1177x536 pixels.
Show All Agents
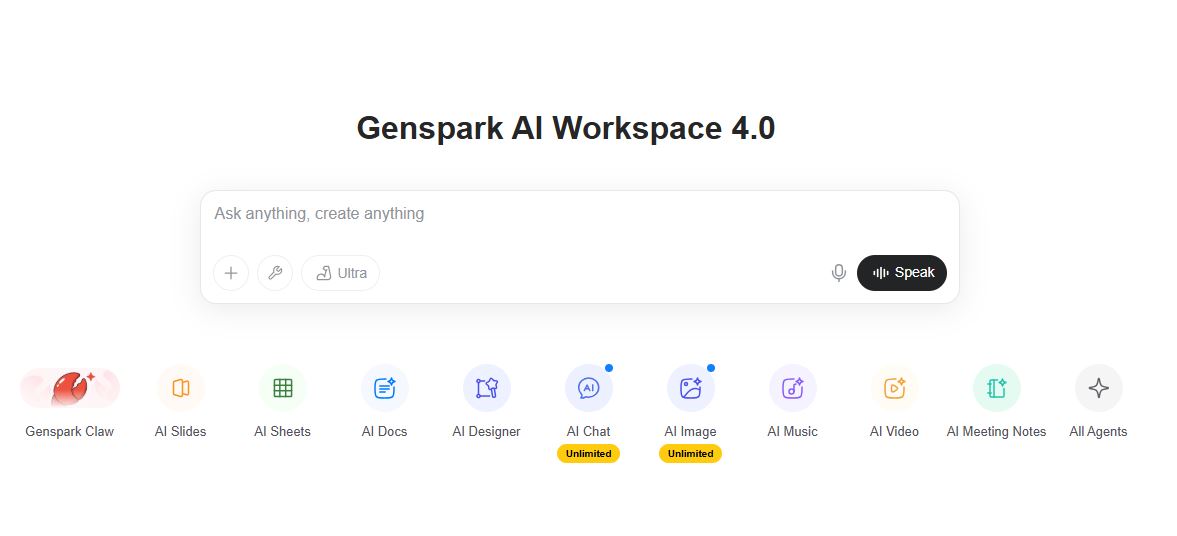1099,388
